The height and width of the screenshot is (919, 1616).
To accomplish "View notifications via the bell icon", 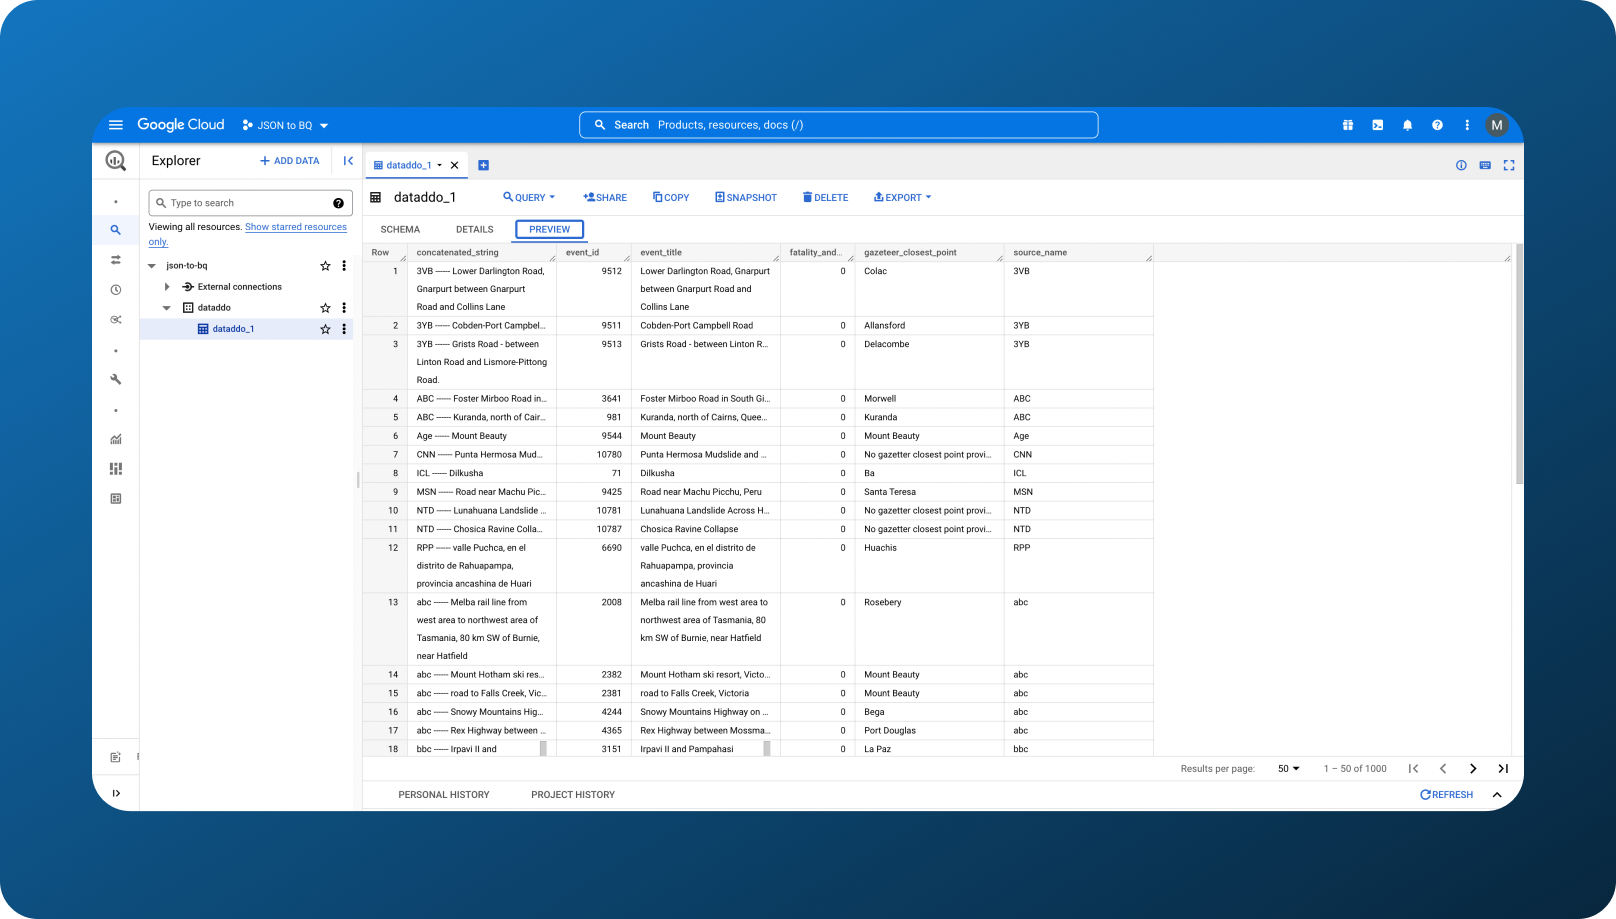I will point(1407,125).
